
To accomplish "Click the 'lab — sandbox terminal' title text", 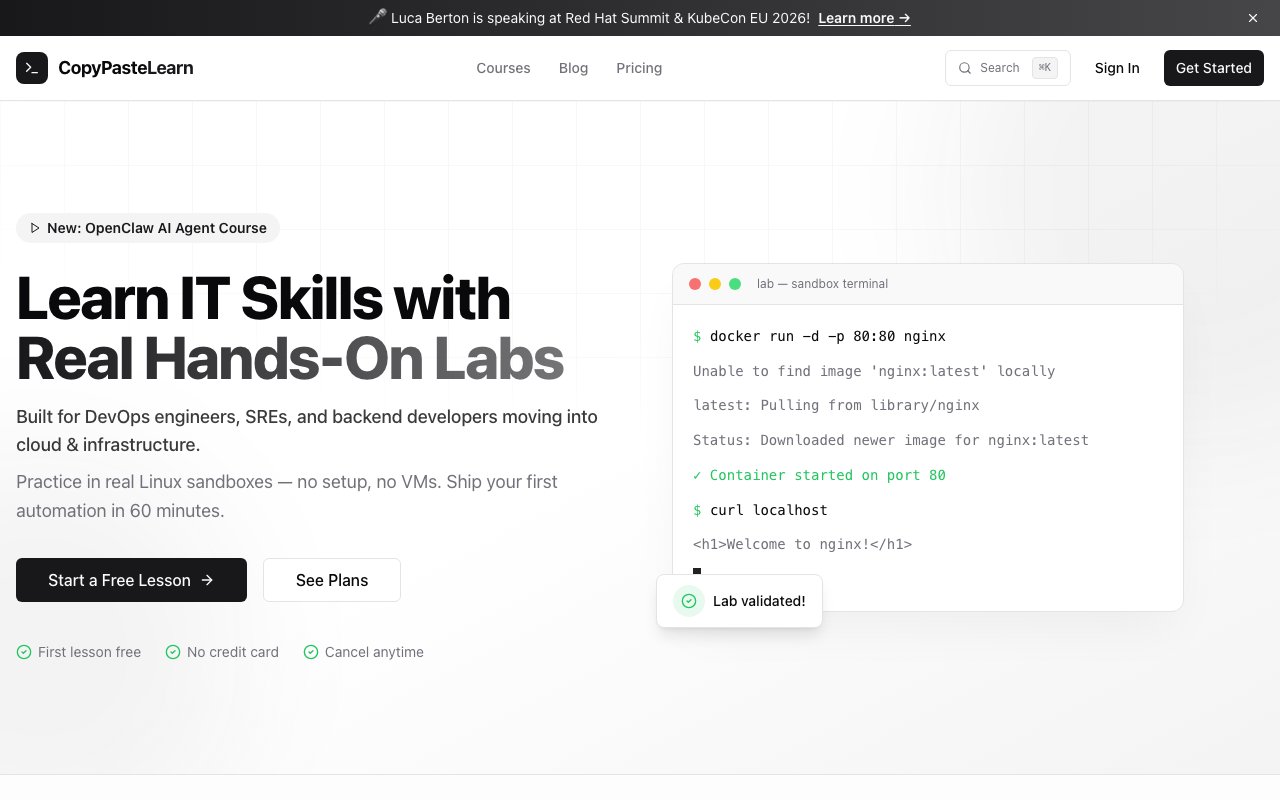I will click(x=822, y=284).
